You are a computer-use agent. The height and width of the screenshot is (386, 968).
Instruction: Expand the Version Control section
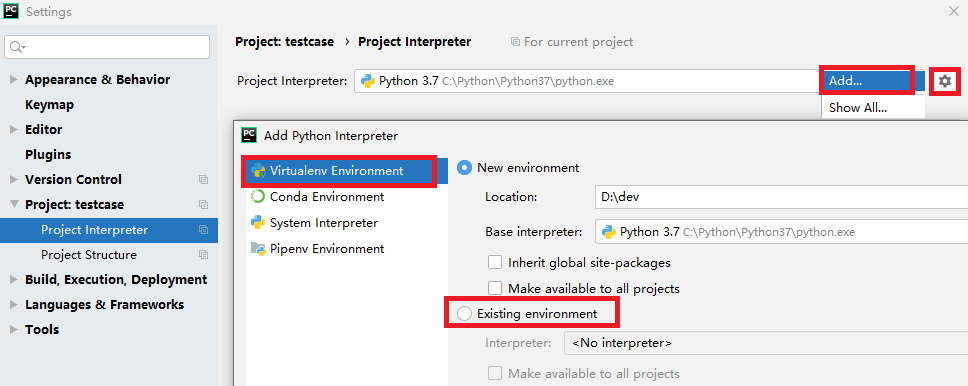14,180
